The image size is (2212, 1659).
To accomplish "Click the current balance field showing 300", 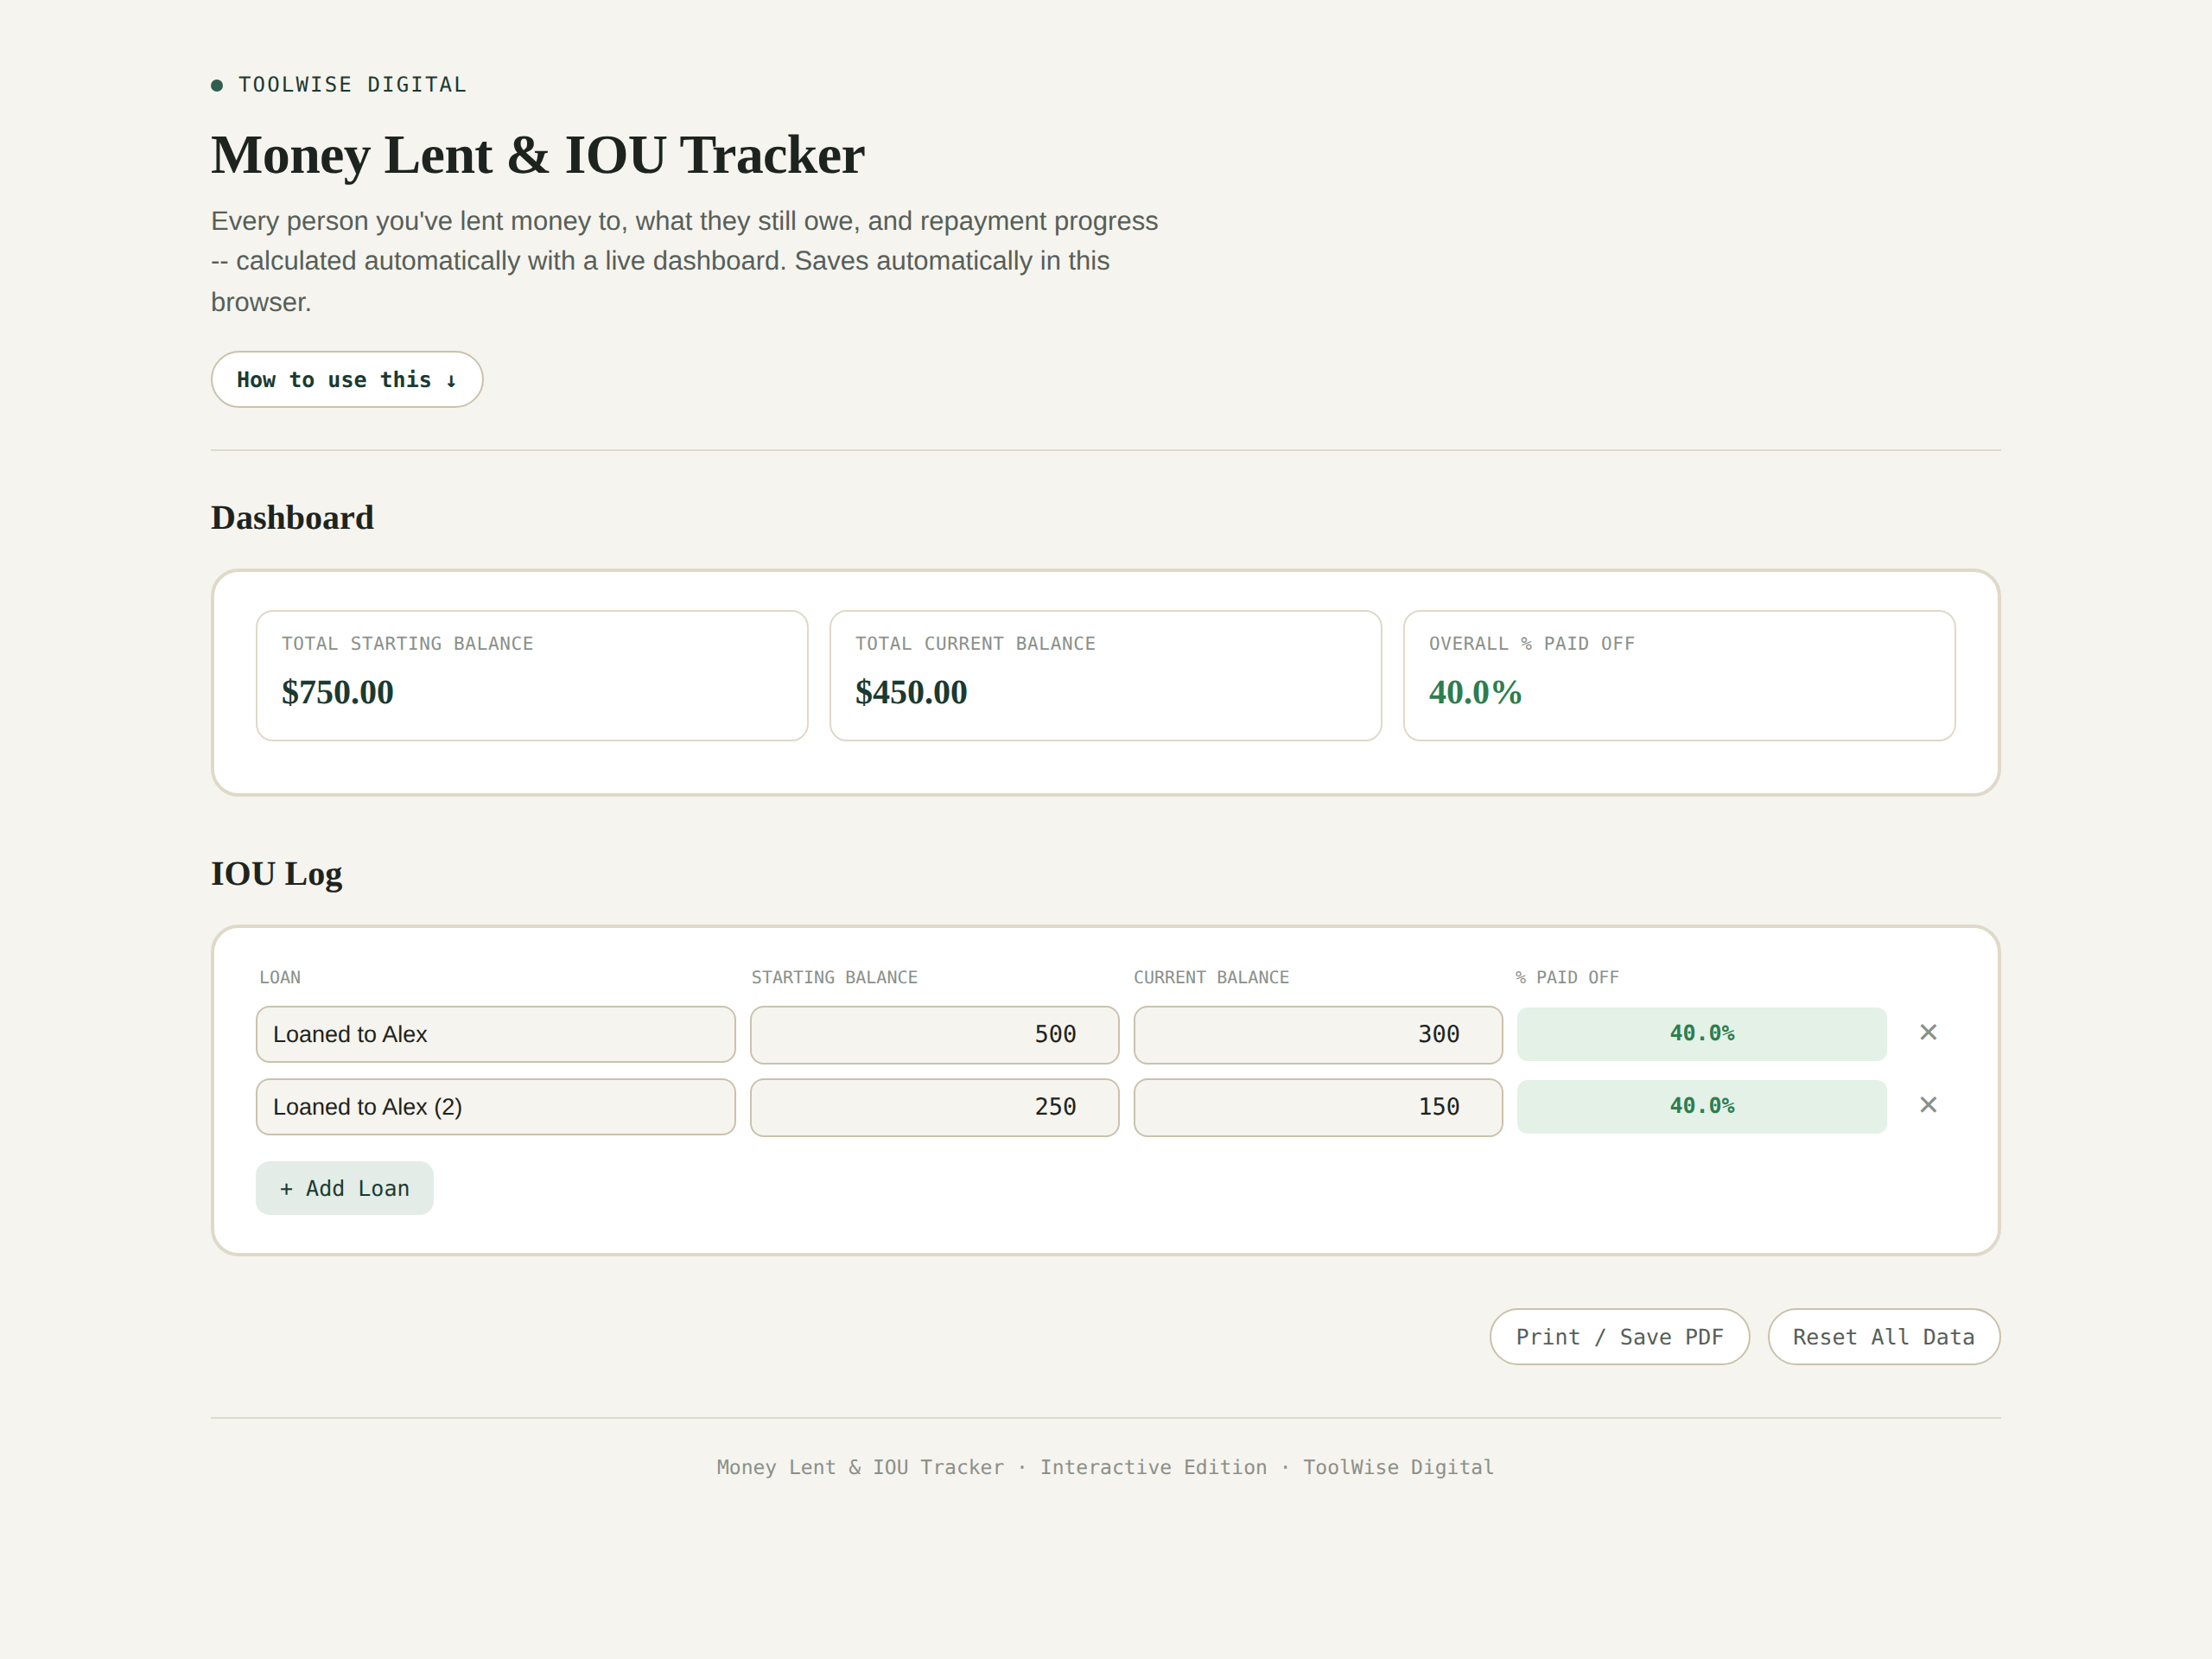I will coord(1318,1034).
